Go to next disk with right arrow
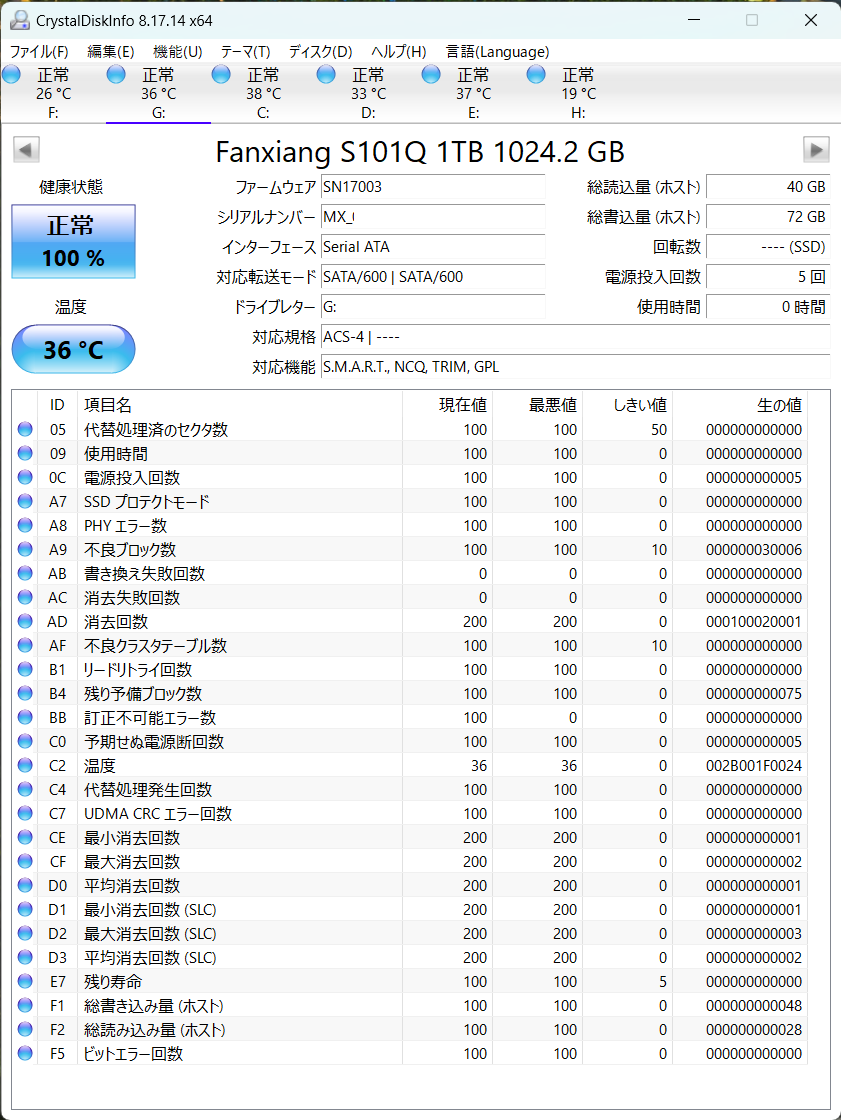 [x=816, y=150]
